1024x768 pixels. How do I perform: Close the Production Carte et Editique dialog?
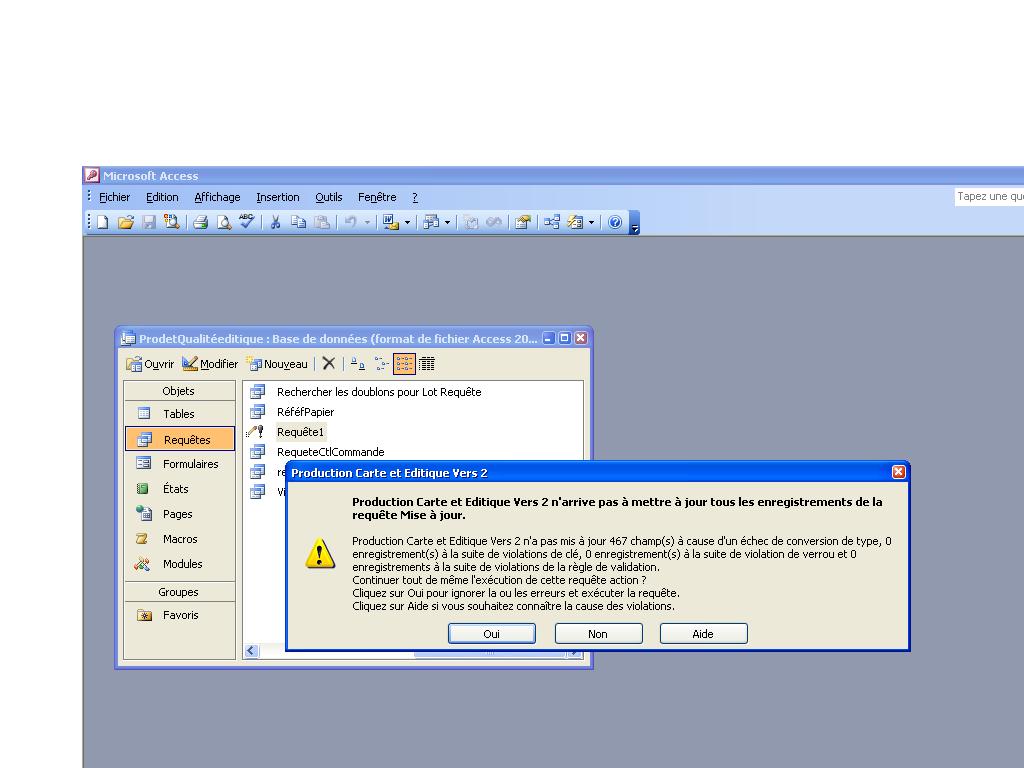click(899, 472)
